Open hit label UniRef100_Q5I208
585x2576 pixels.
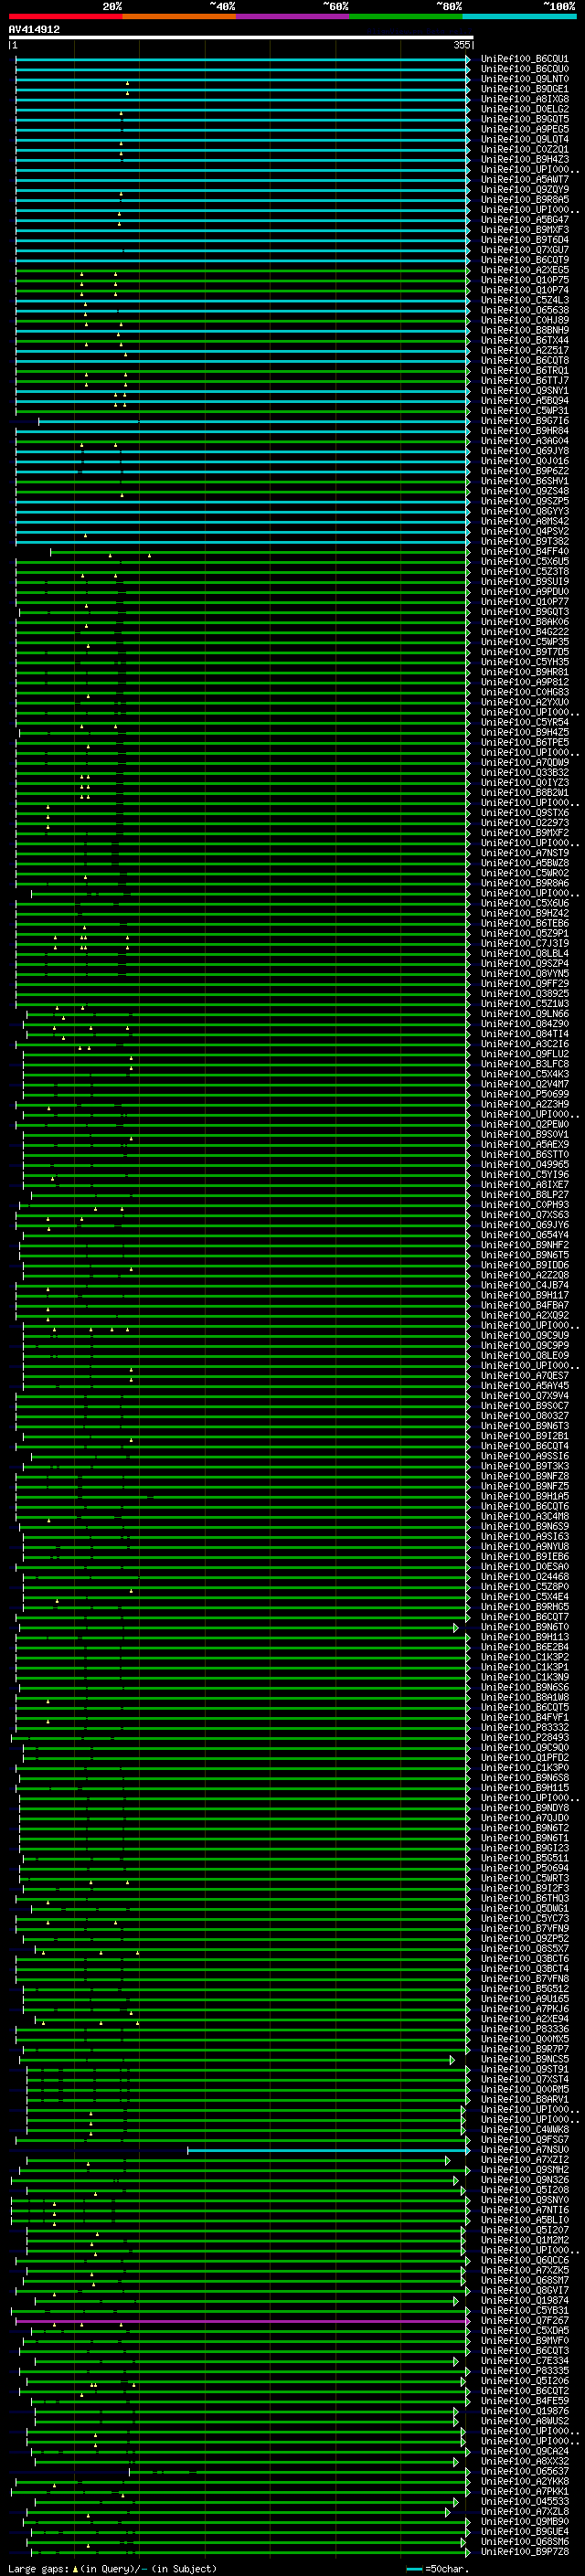tap(525, 2190)
